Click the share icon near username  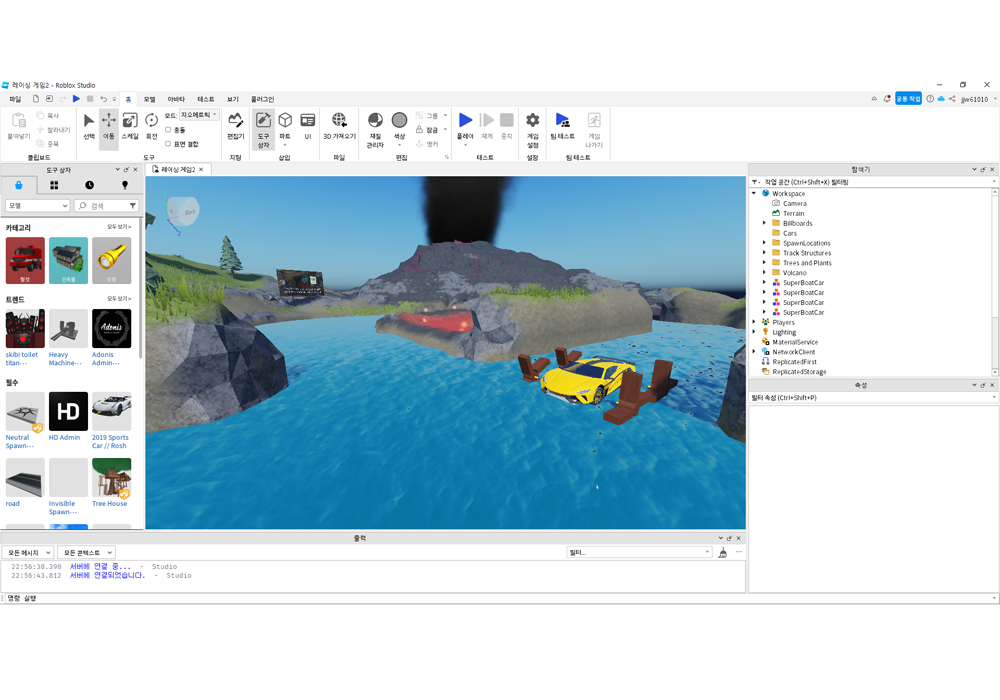pos(952,99)
